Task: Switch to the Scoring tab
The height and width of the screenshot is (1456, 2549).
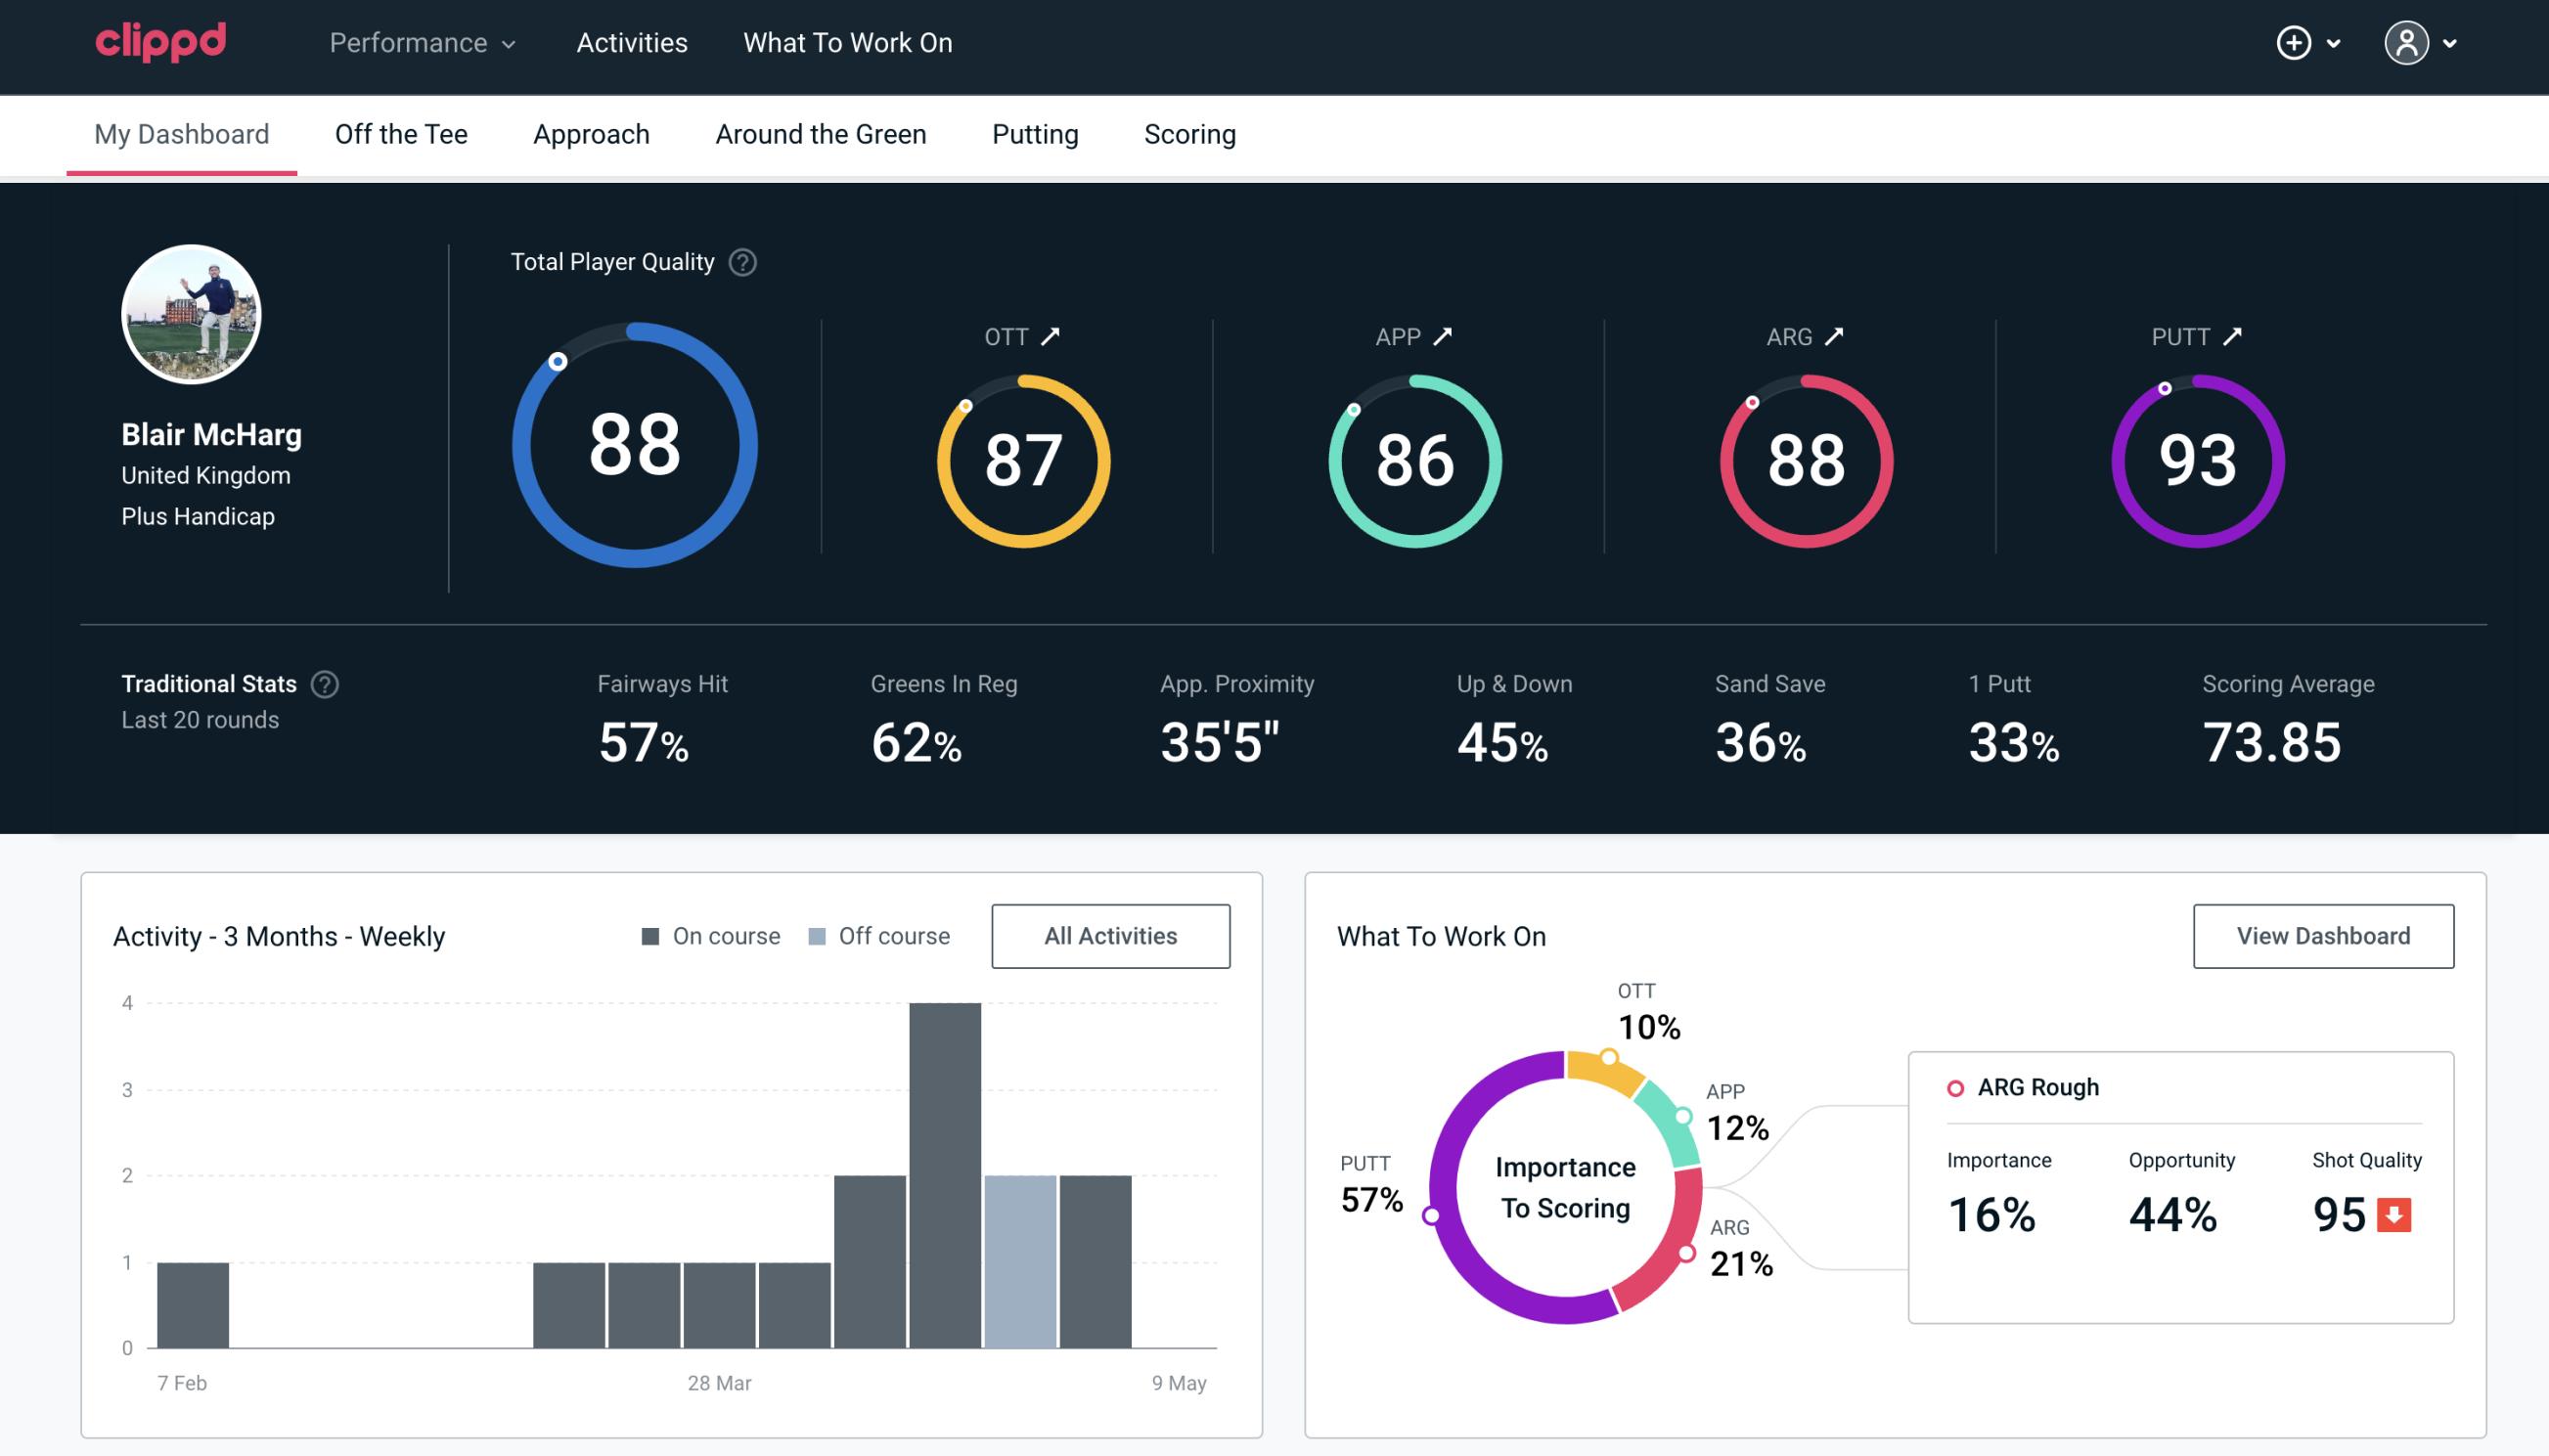Action: click(x=1190, y=133)
